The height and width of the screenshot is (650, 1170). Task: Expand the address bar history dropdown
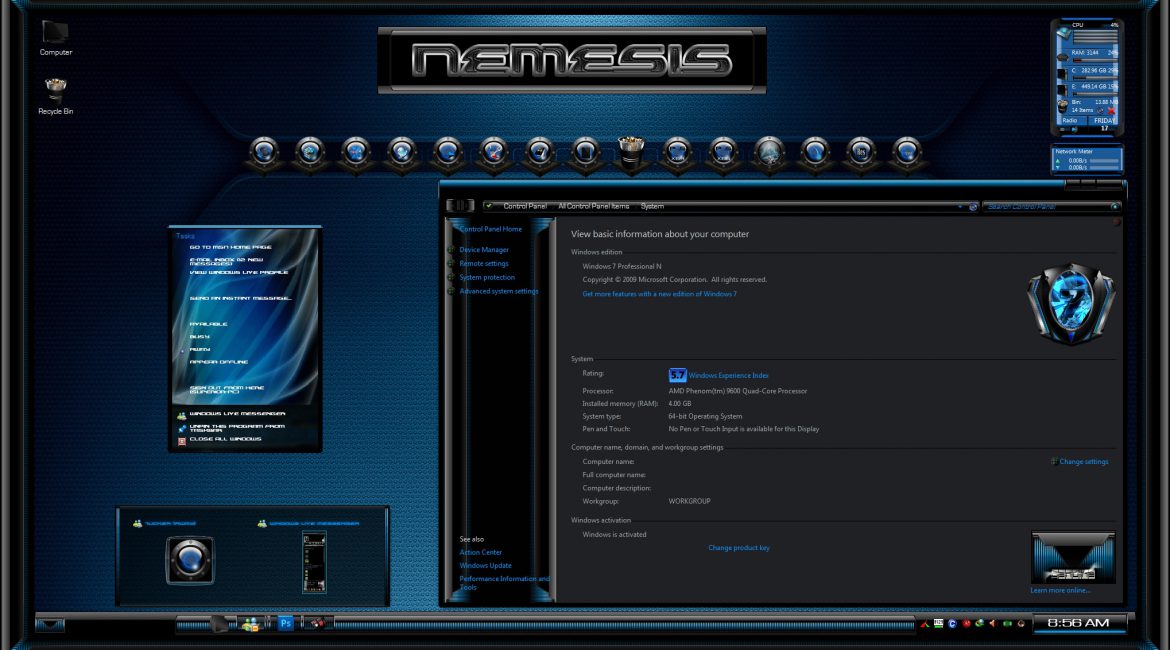[960, 207]
